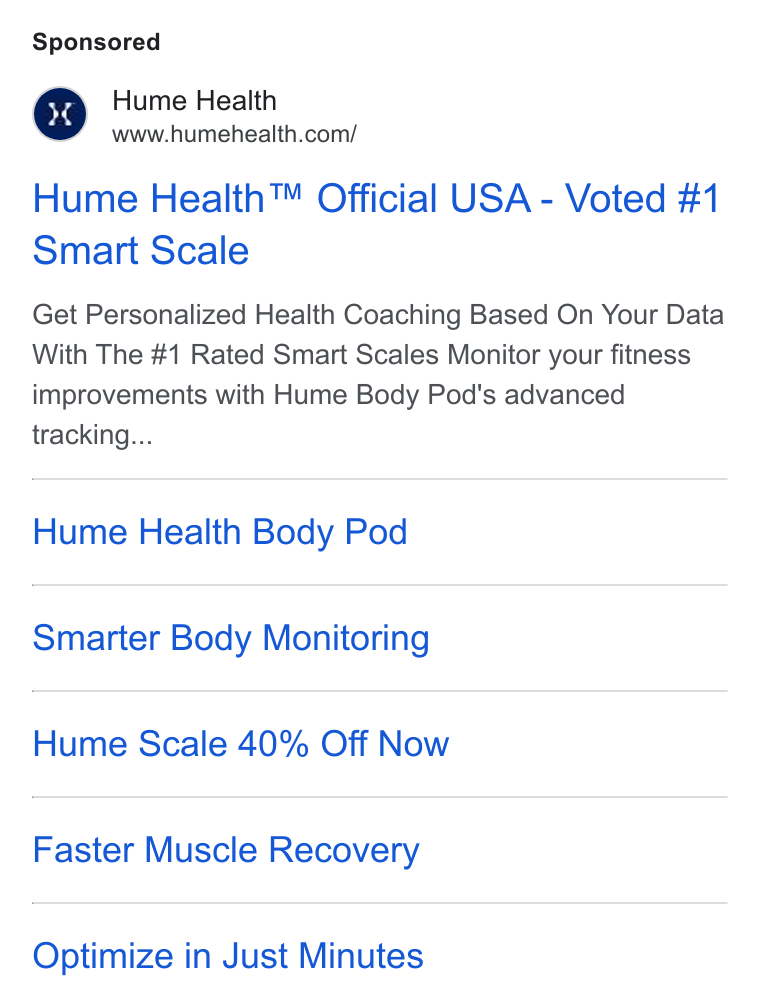Open the Faster Muscle Recovery sitelink
The image size is (760, 1008).
pos(226,850)
